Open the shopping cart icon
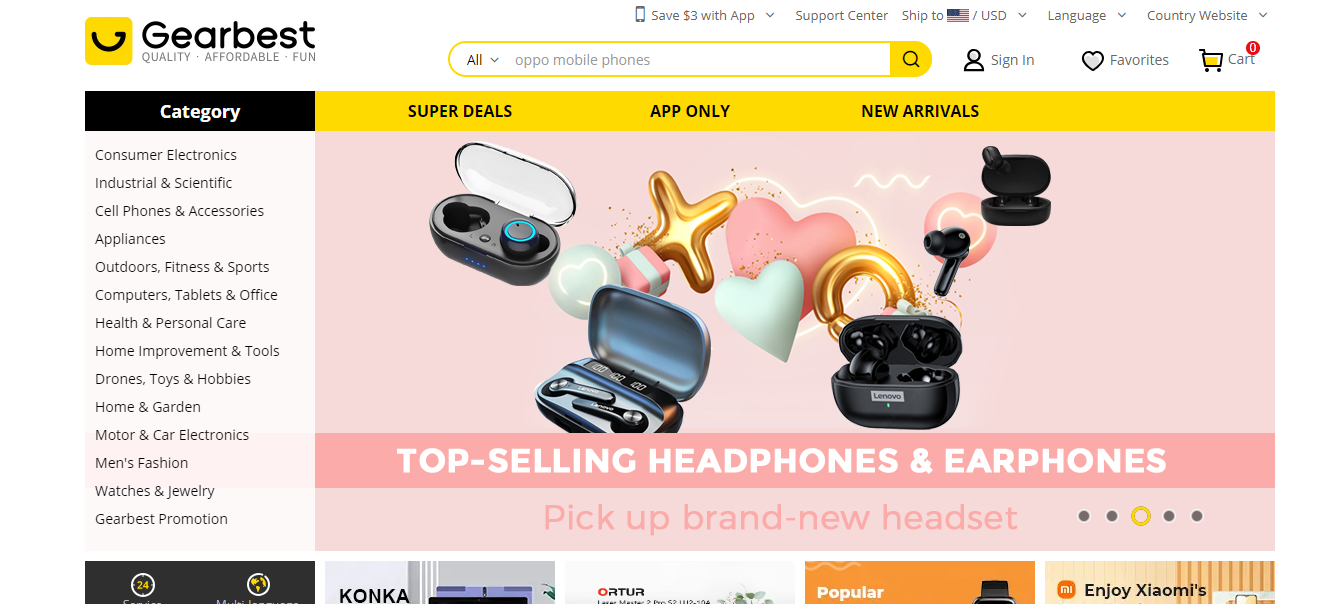 (x=1211, y=60)
